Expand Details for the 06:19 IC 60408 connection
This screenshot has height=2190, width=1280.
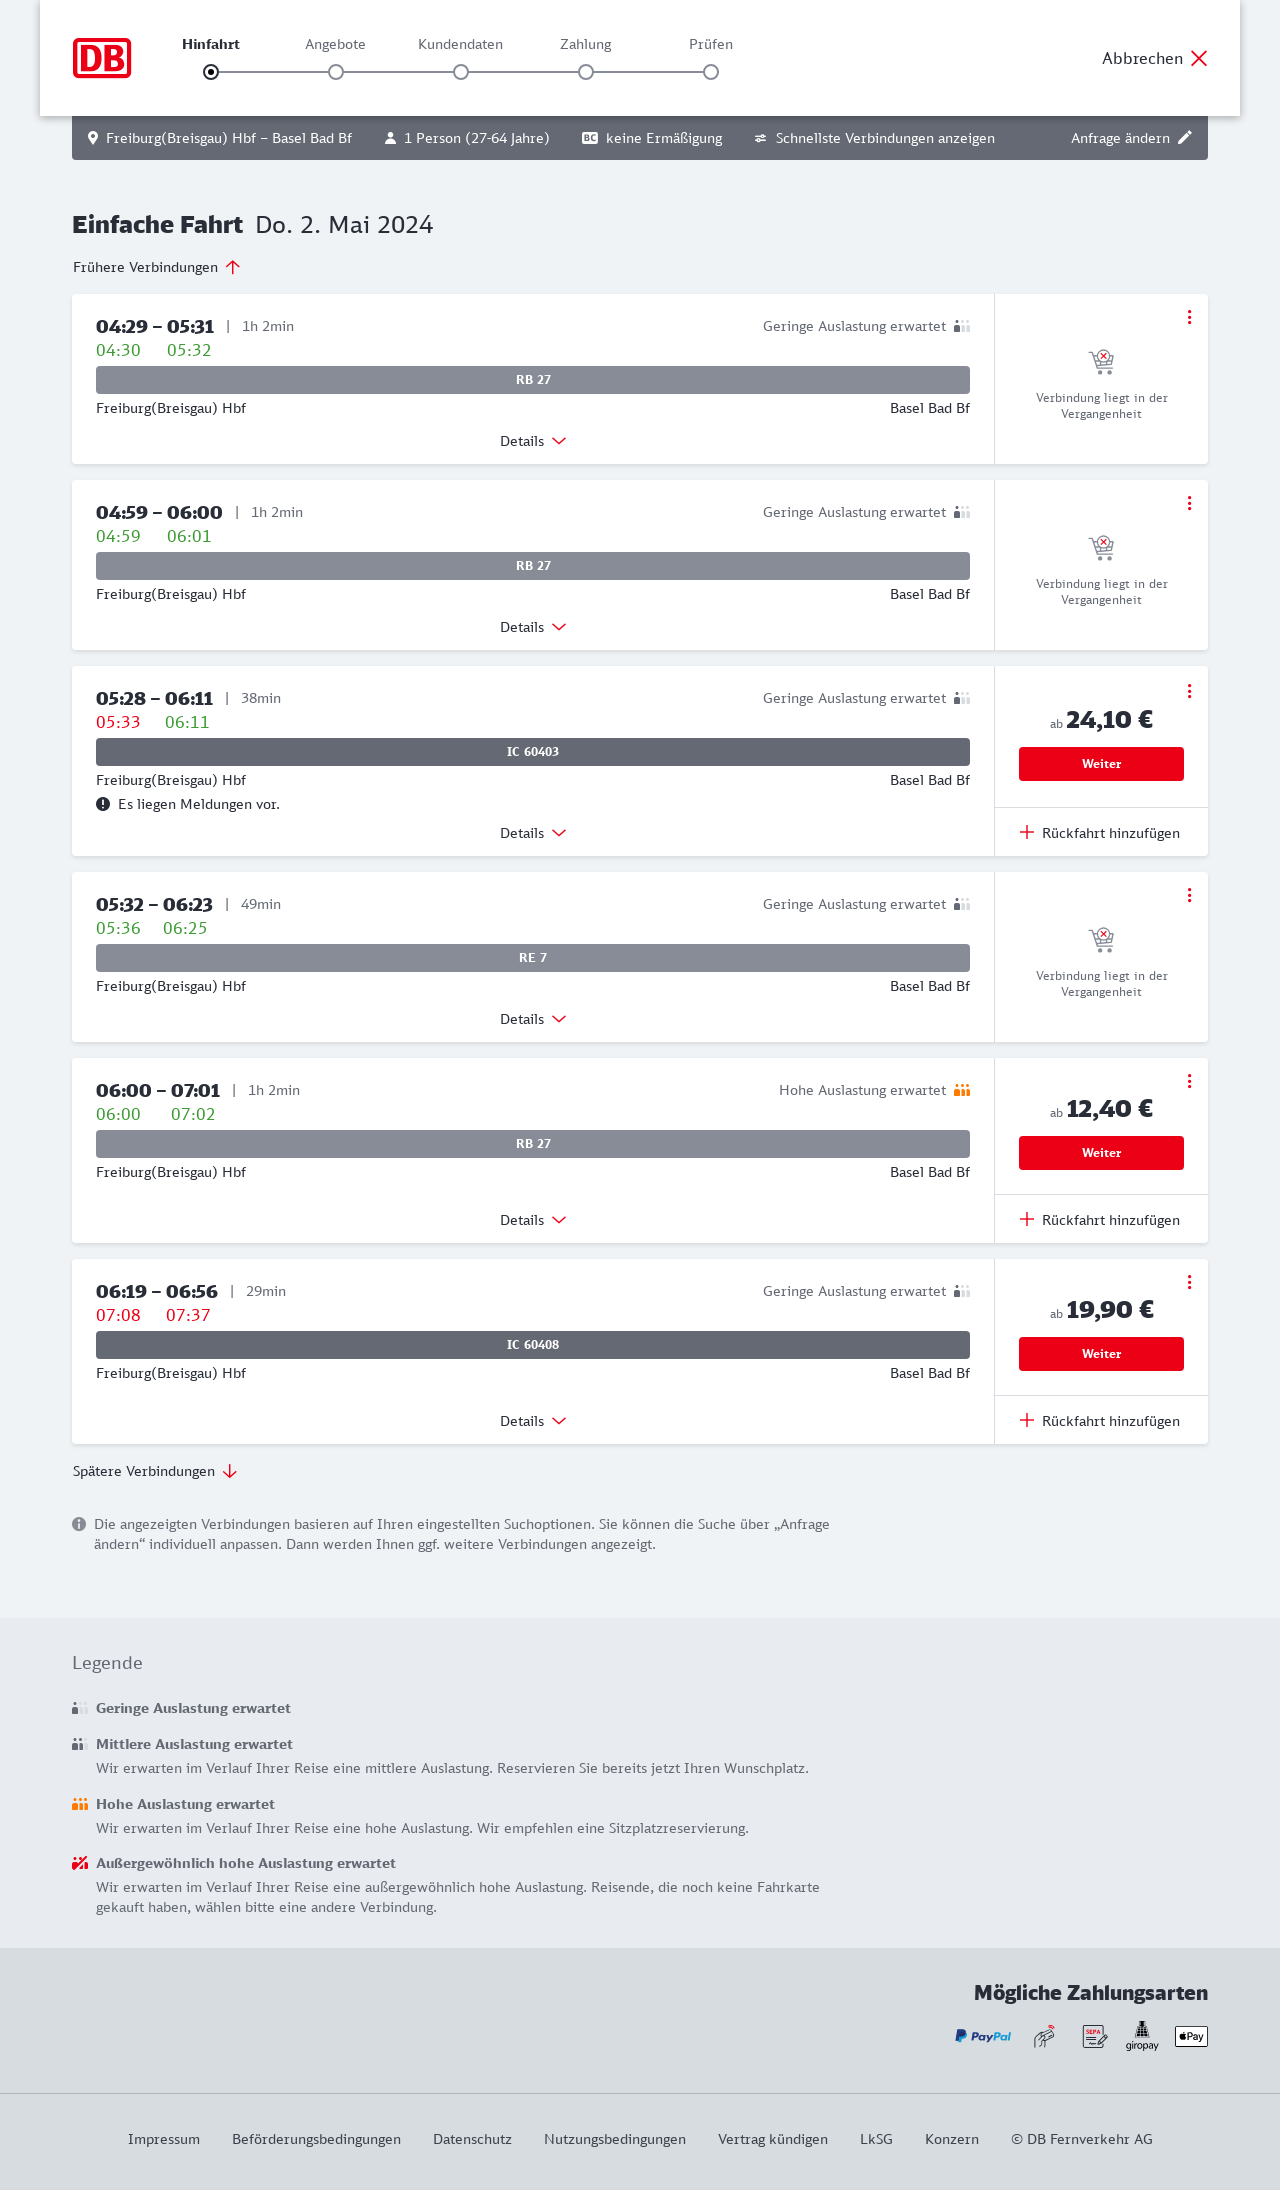pyautogui.click(x=533, y=1421)
